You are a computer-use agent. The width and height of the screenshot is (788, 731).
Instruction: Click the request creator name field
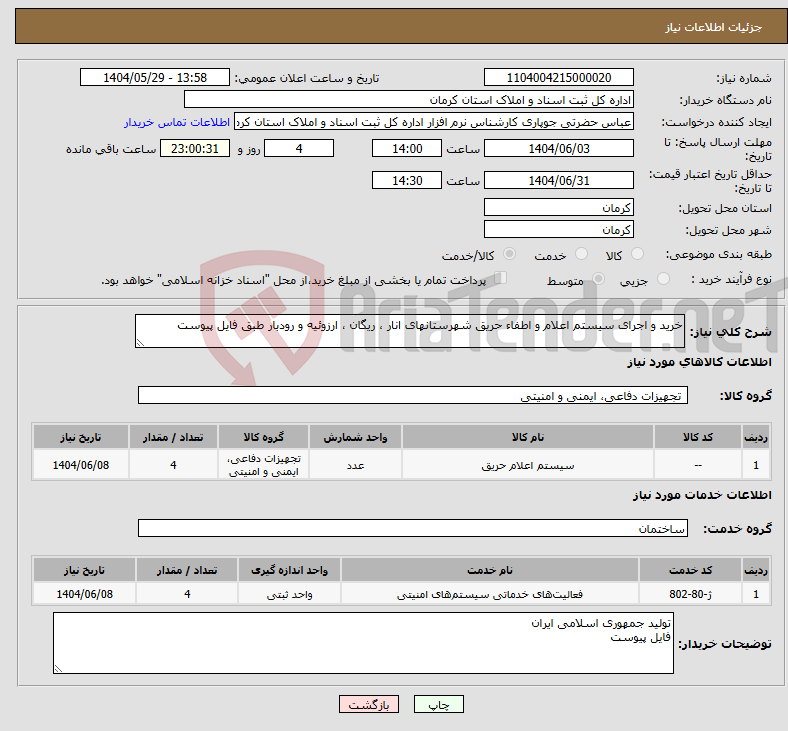(x=434, y=122)
